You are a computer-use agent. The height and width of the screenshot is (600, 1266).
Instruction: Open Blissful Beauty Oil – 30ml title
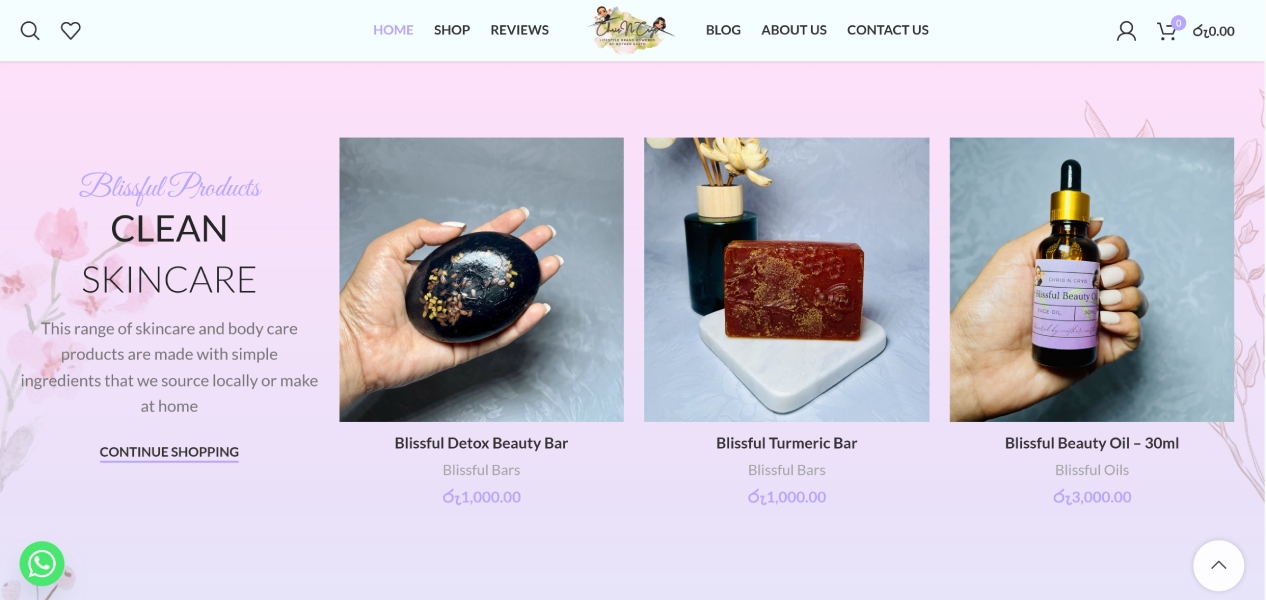click(1092, 443)
